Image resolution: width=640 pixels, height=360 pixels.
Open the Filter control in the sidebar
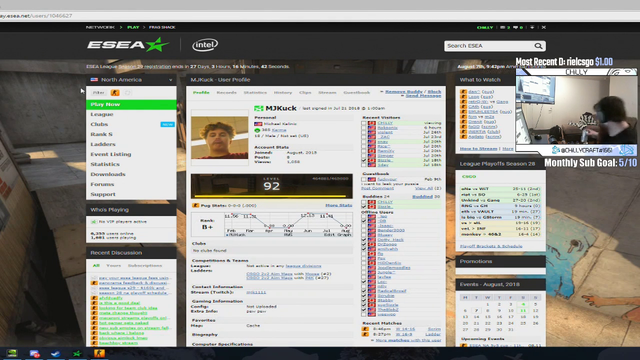(x=98, y=93)
